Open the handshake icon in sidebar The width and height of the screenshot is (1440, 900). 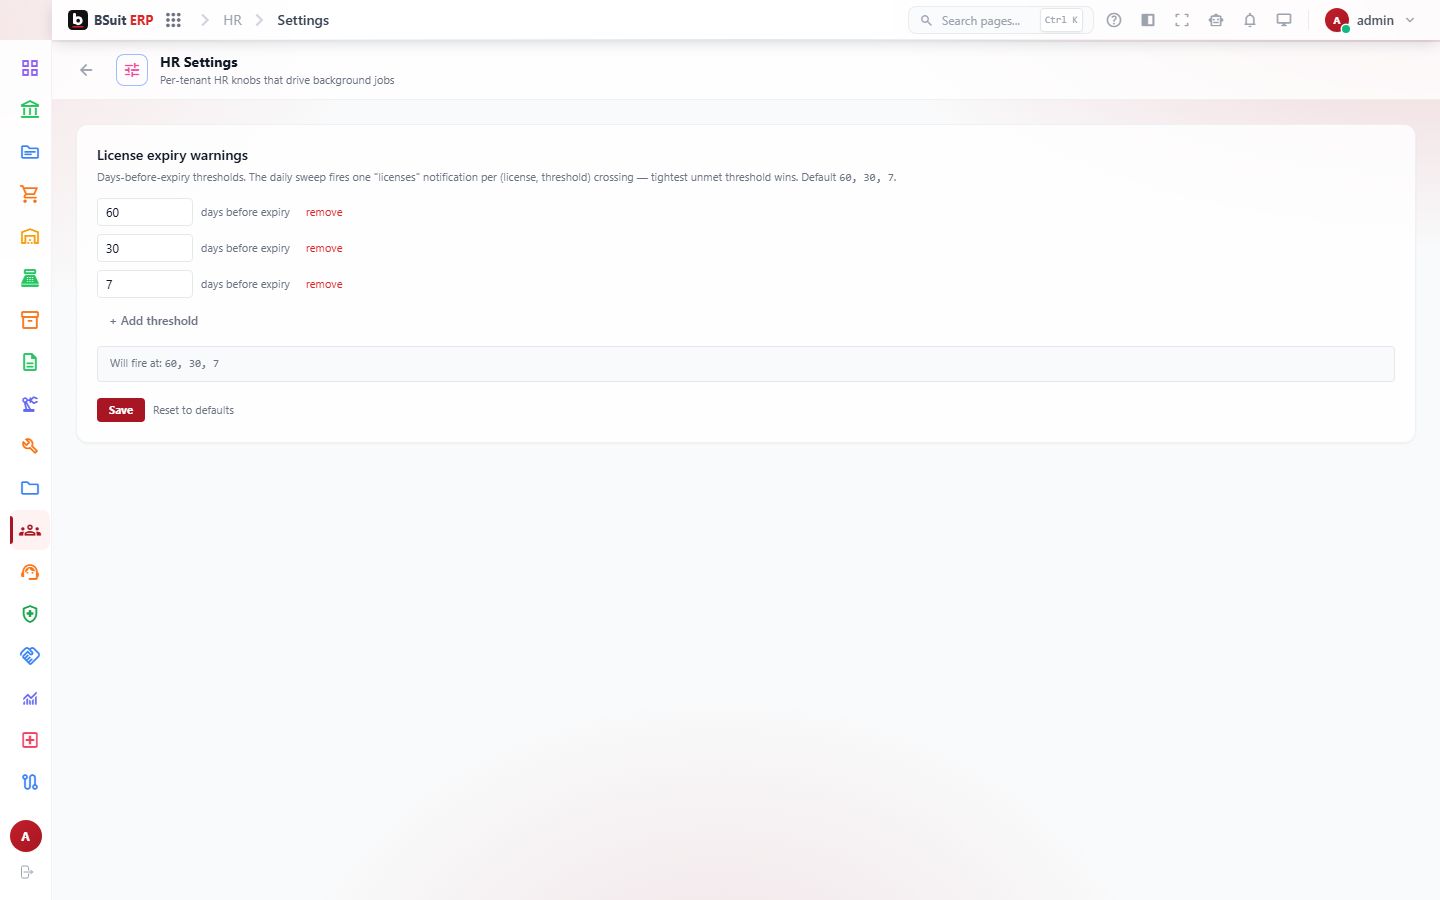tap(30, 656)
